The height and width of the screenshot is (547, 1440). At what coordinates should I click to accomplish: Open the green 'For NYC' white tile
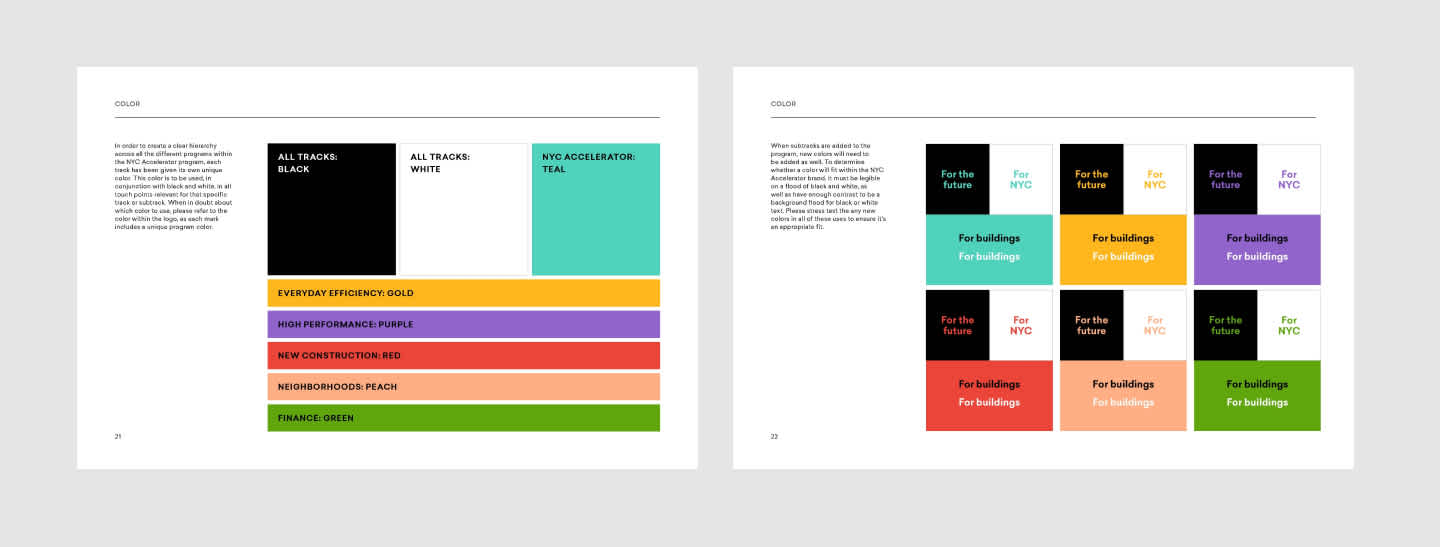1289,325
